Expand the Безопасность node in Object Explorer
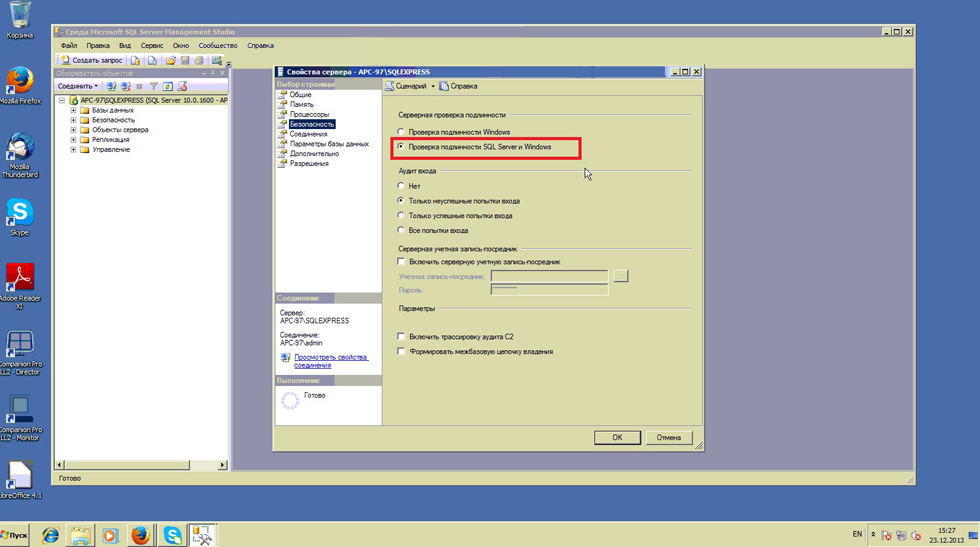 click(x=73, y=120)
